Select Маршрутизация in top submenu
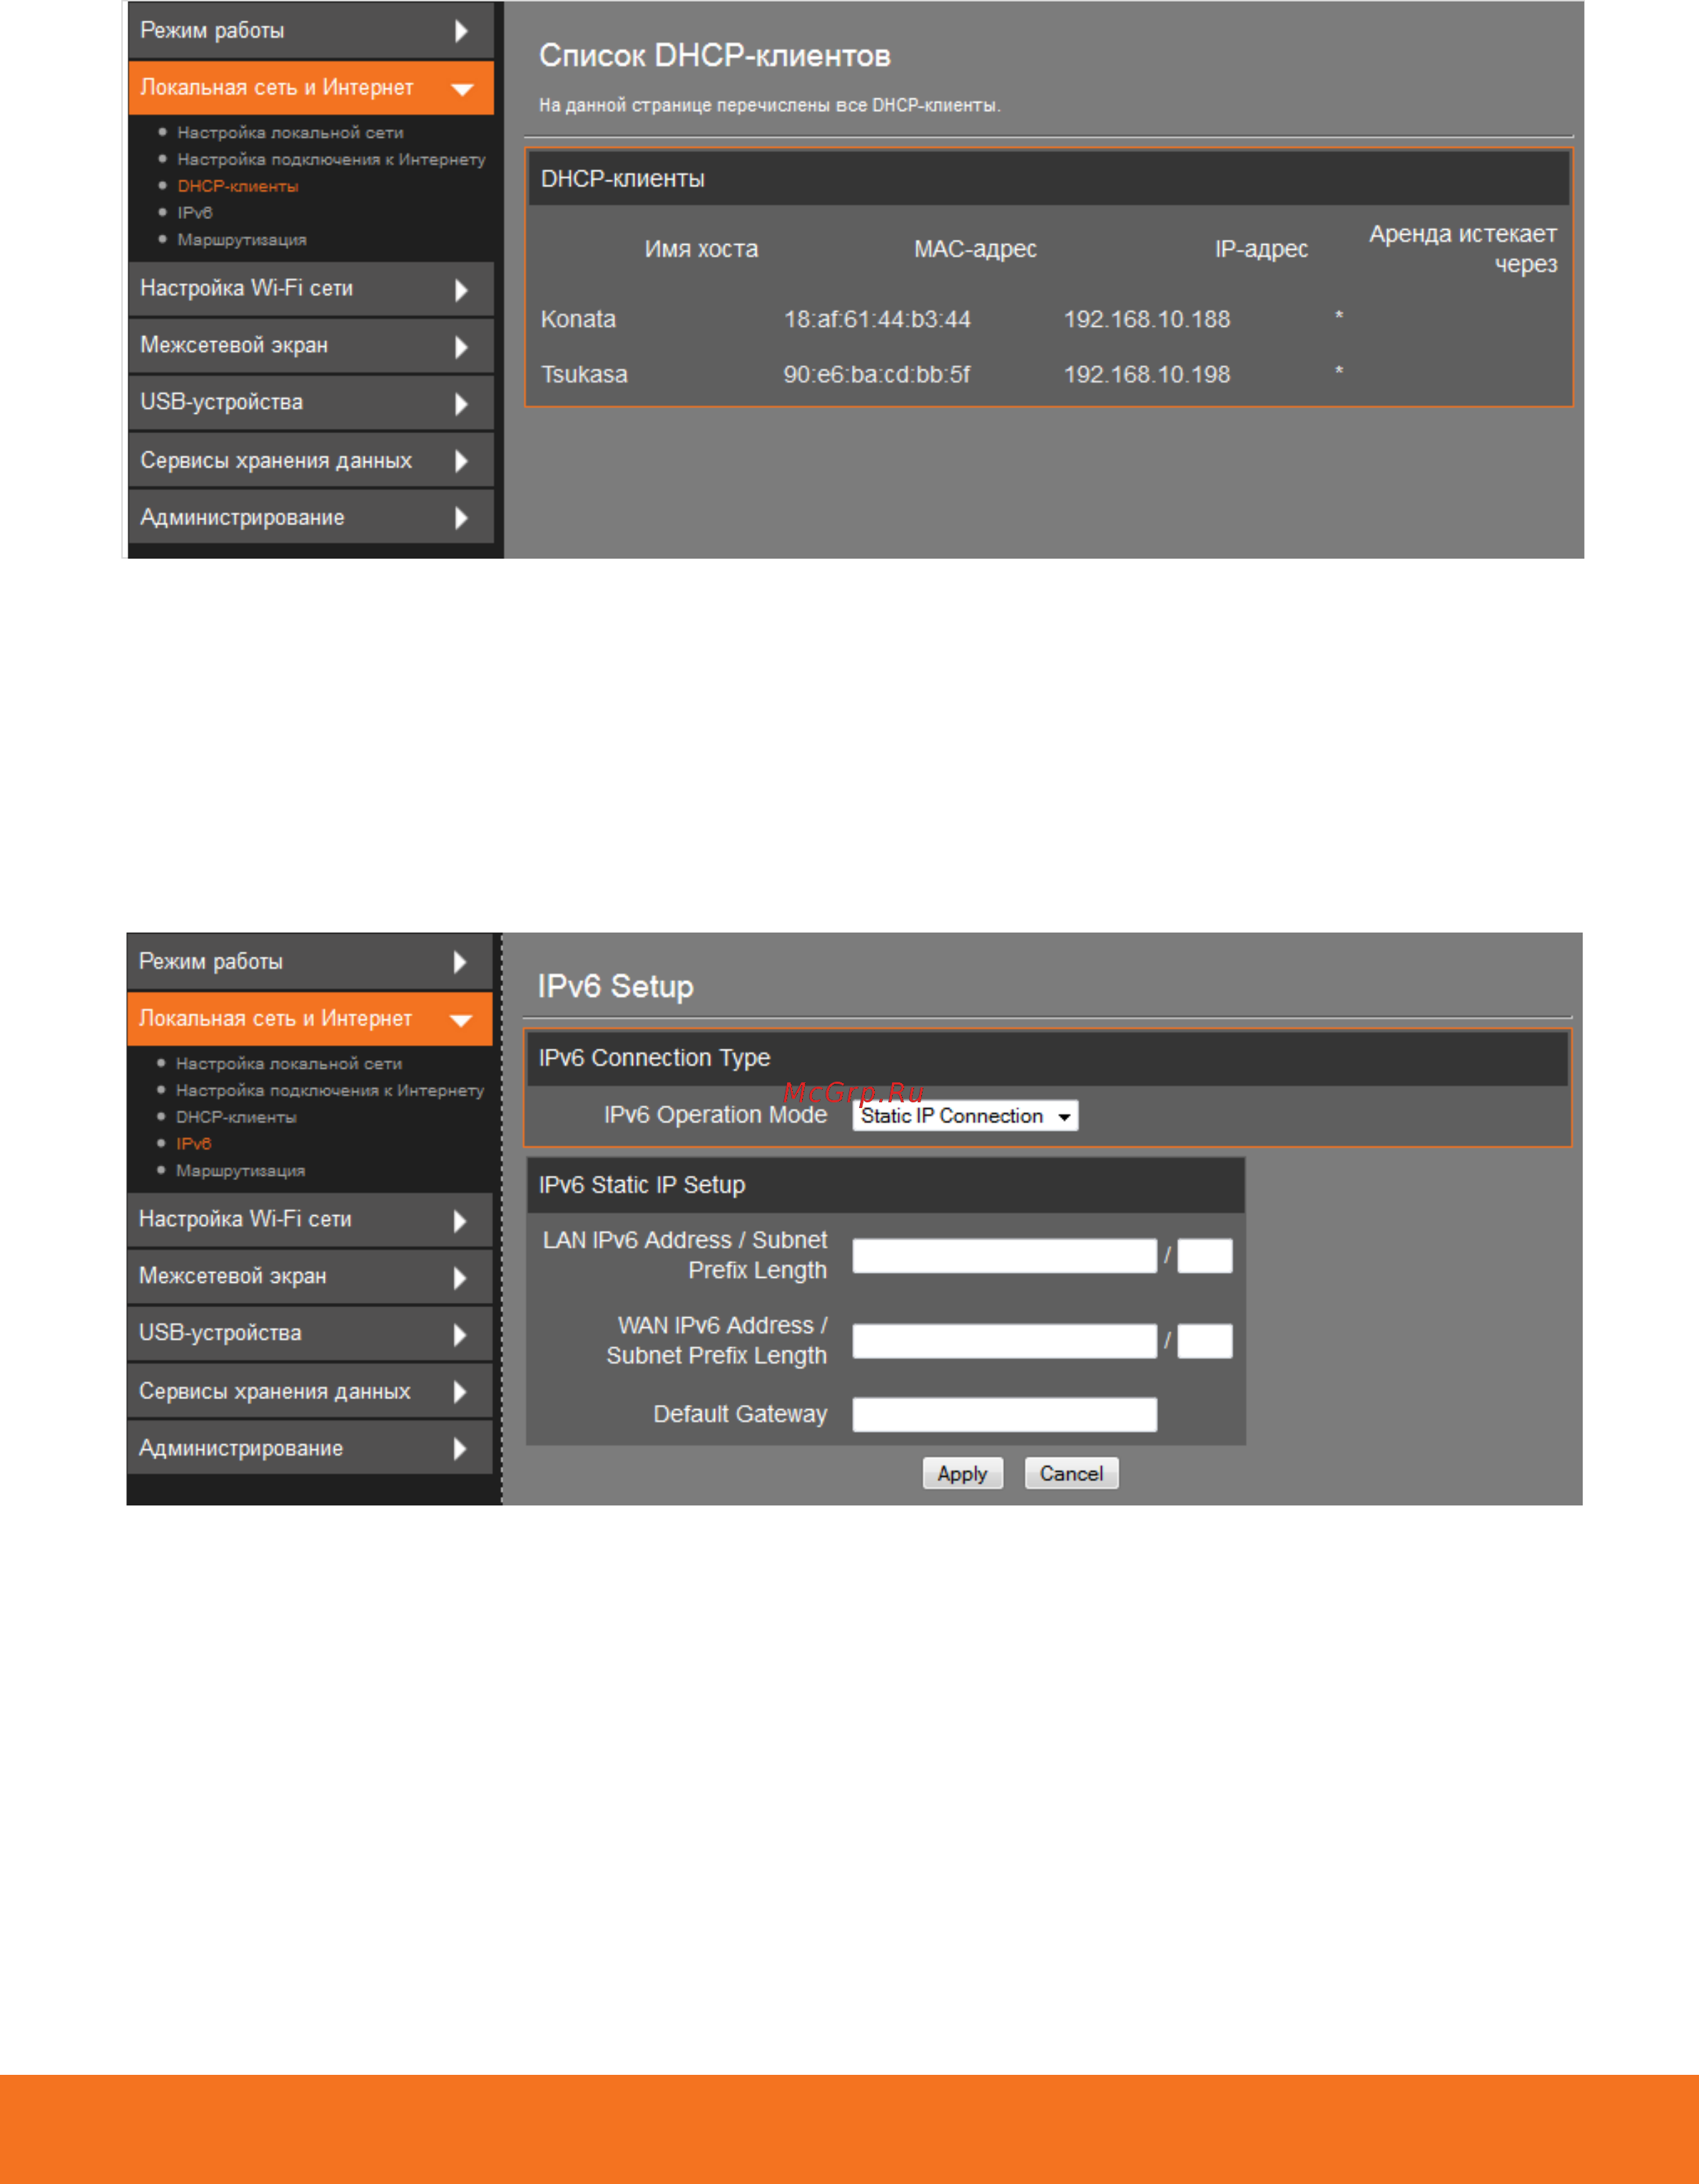 (x=242, y=240)
